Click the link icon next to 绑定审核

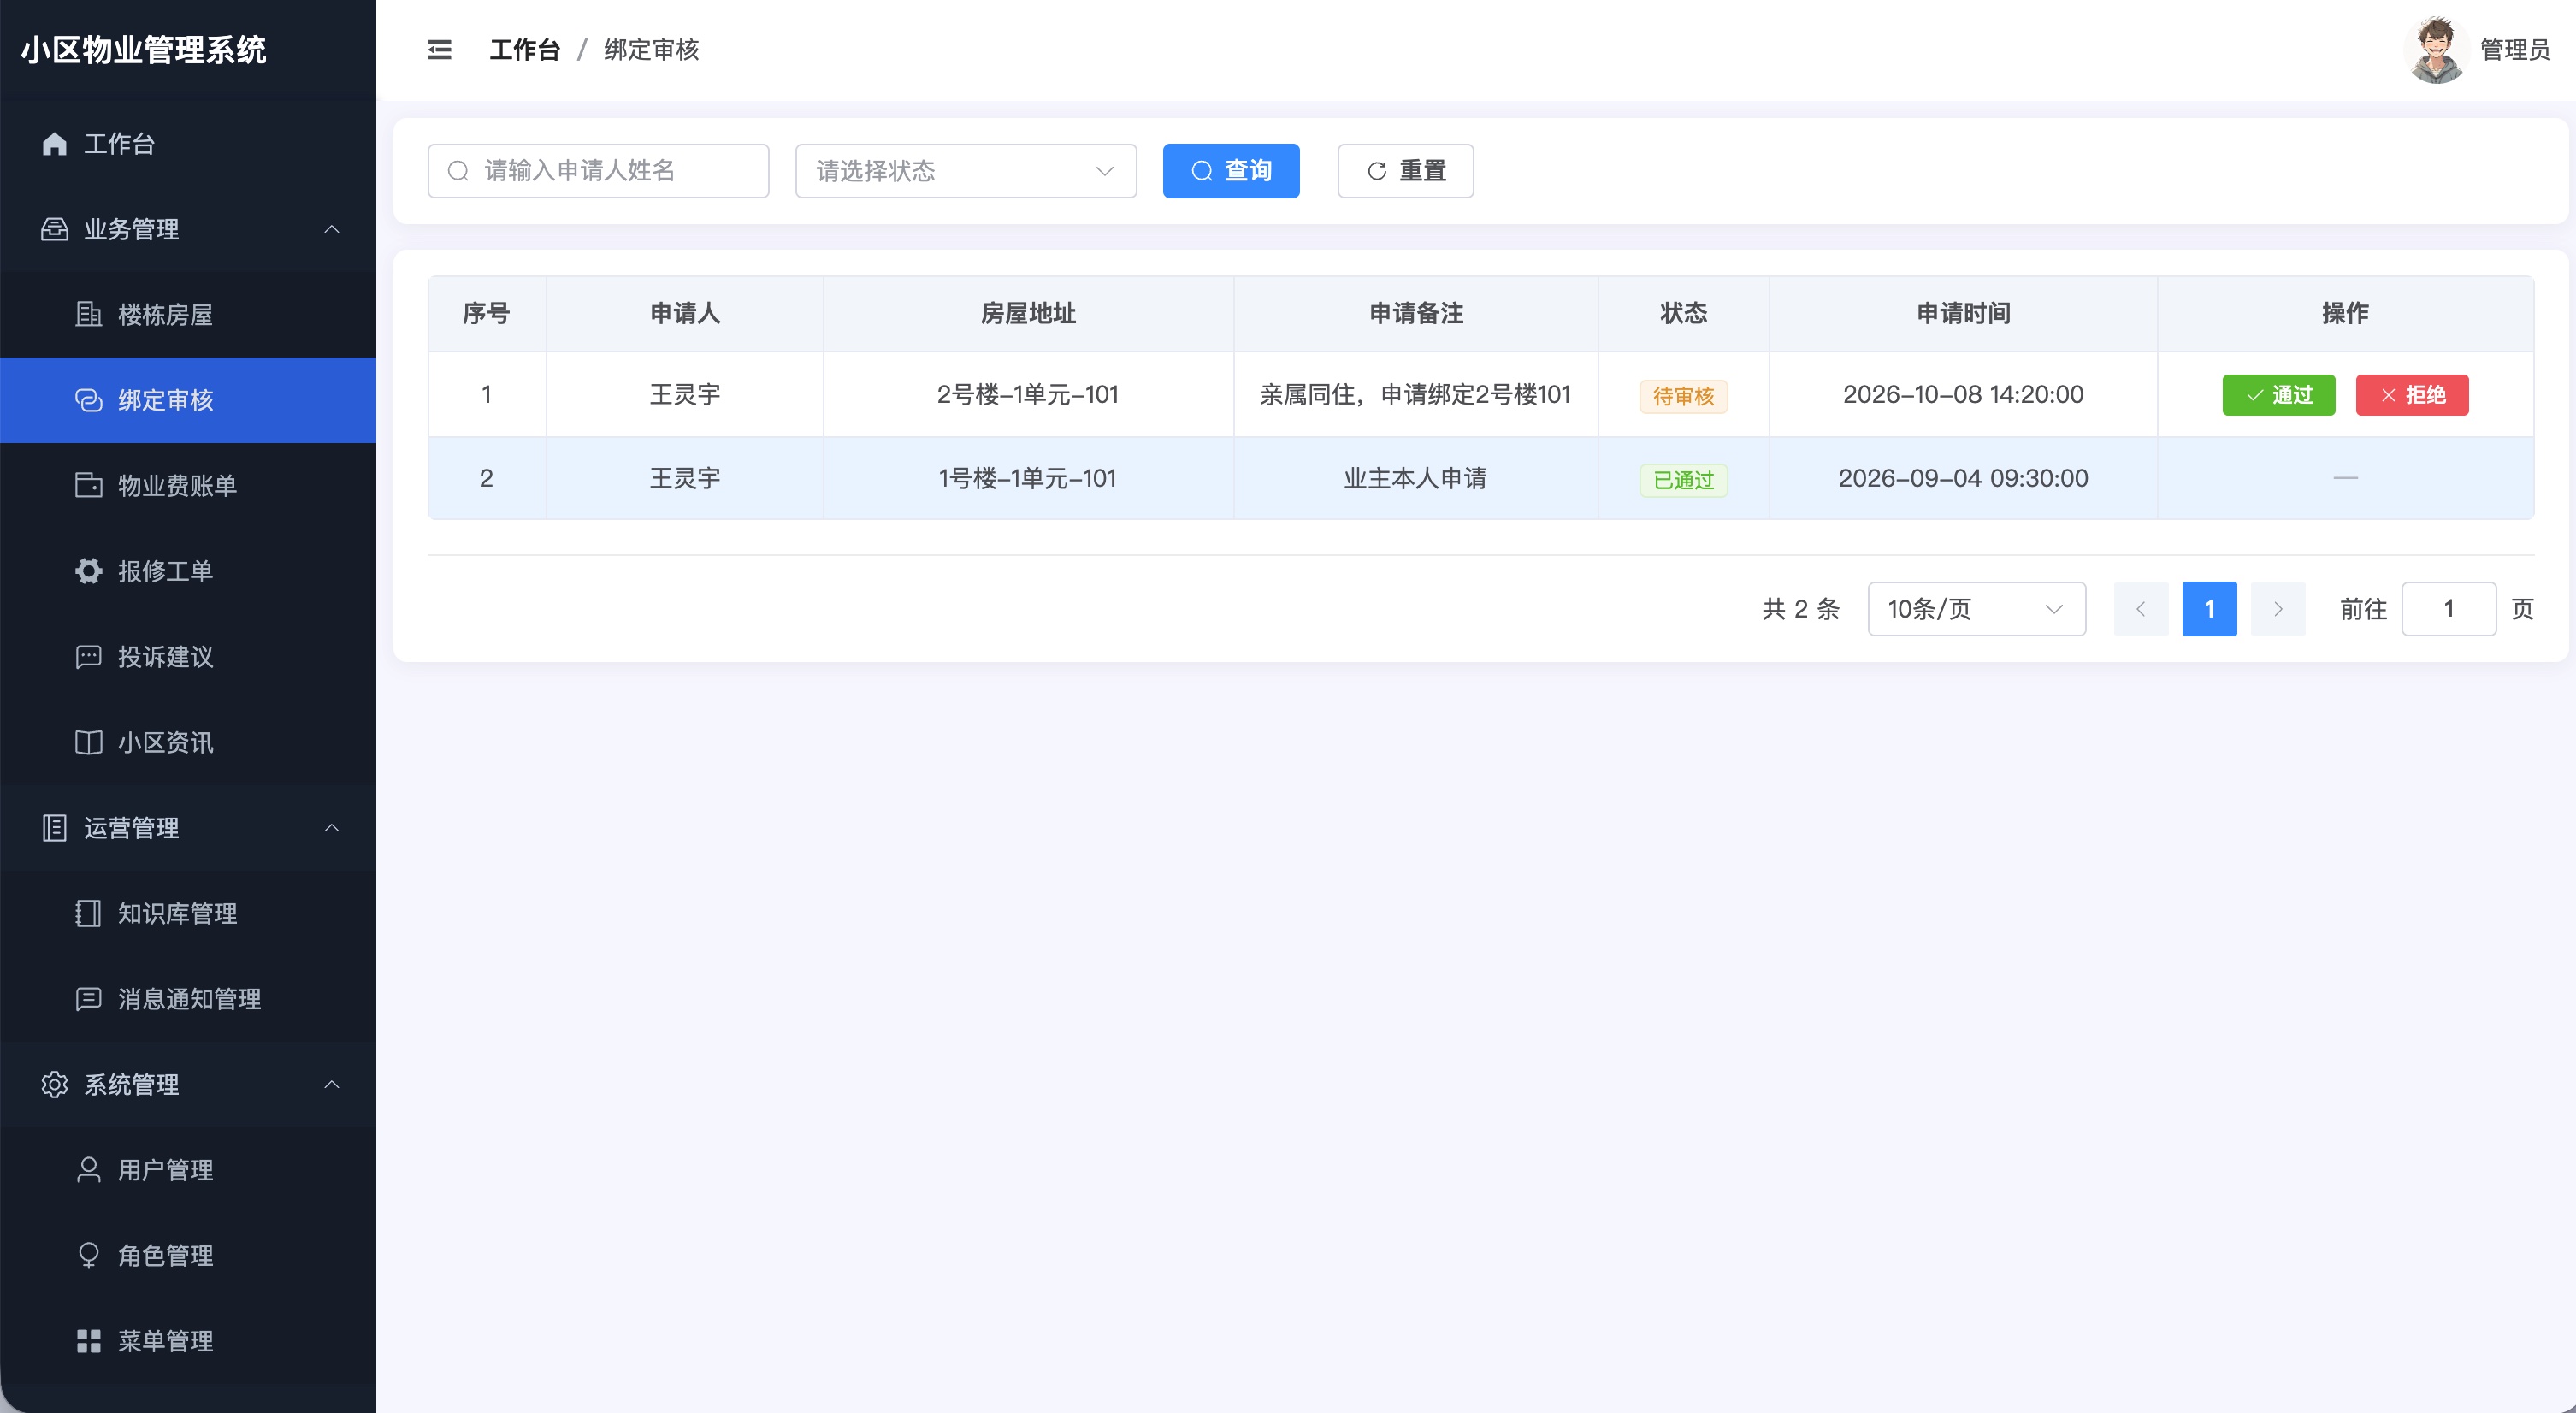pos(89,400)
